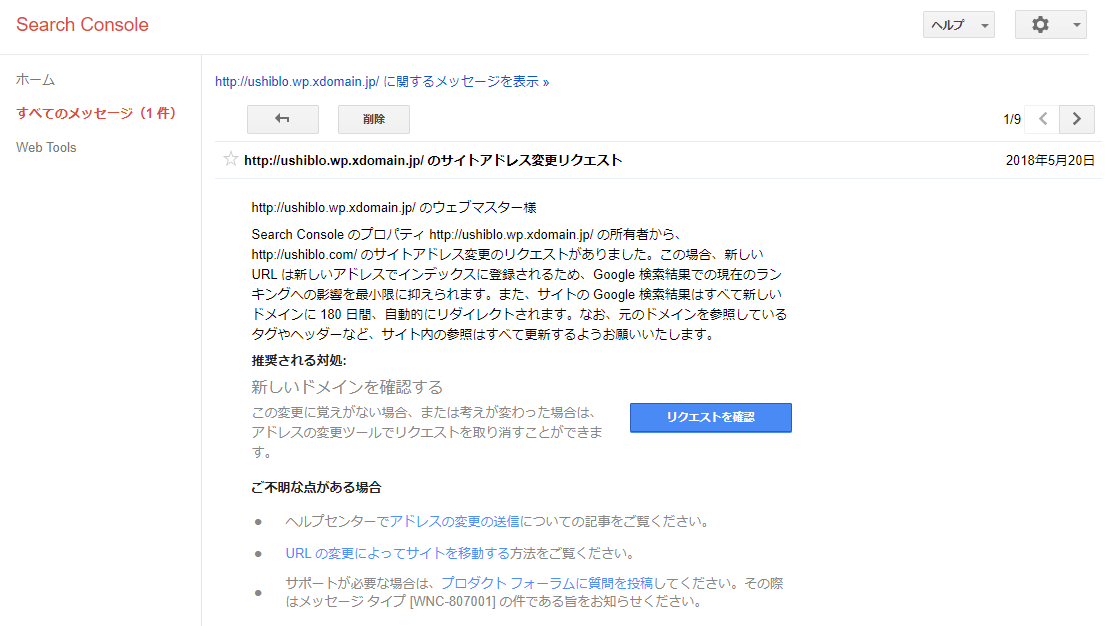
Task: Go to the next message arrow
Action: [x=1076, y=119]
